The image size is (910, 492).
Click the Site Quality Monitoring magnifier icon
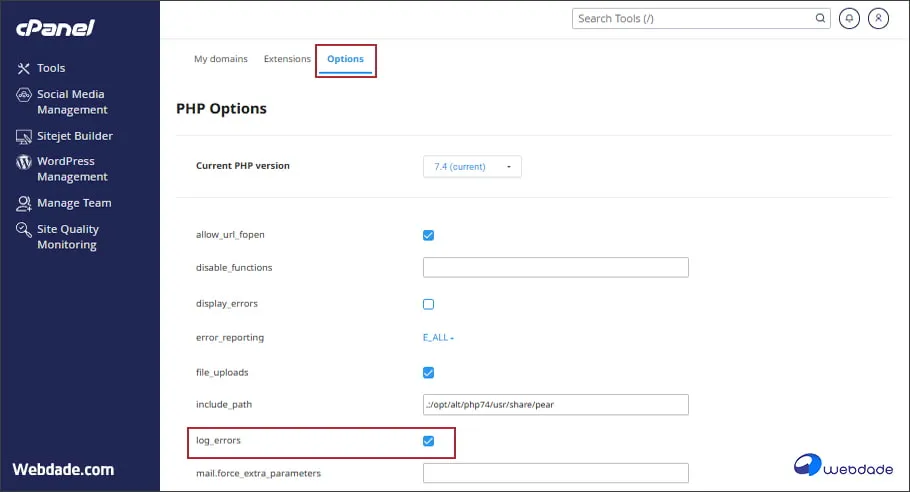click(24, 229)
